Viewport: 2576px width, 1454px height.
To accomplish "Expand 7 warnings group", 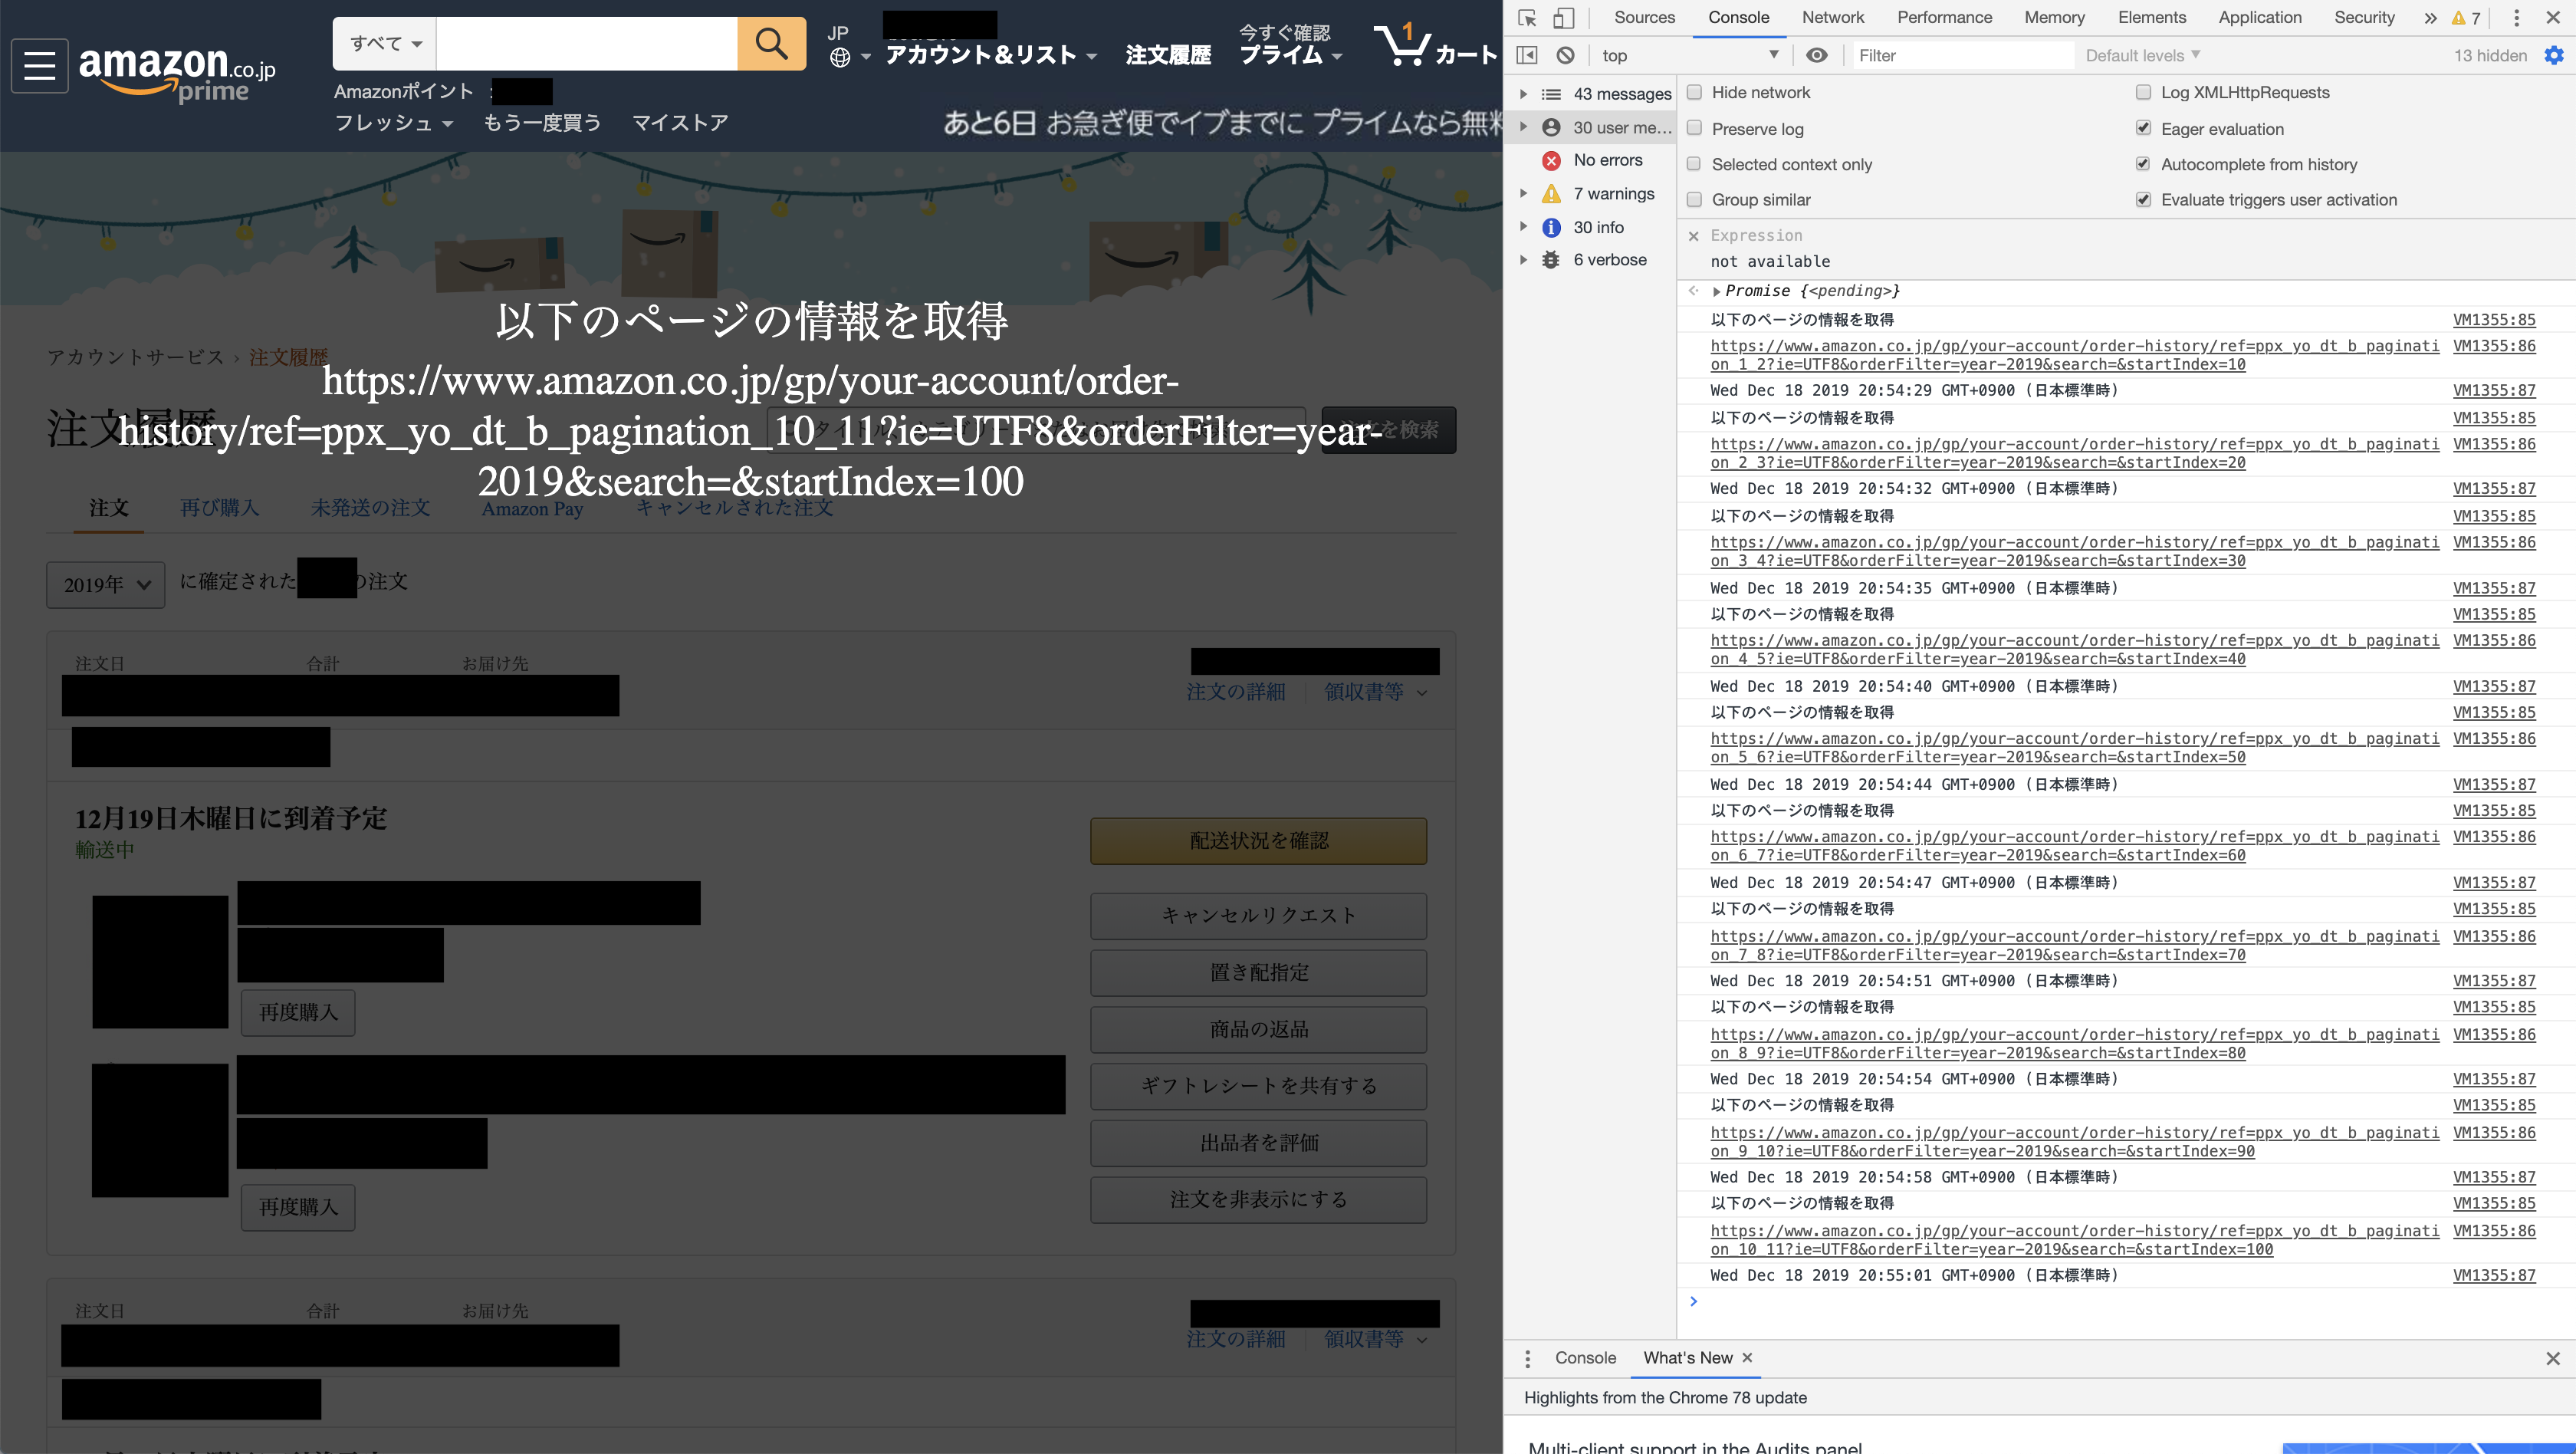I will click(x=1523, y=193).
